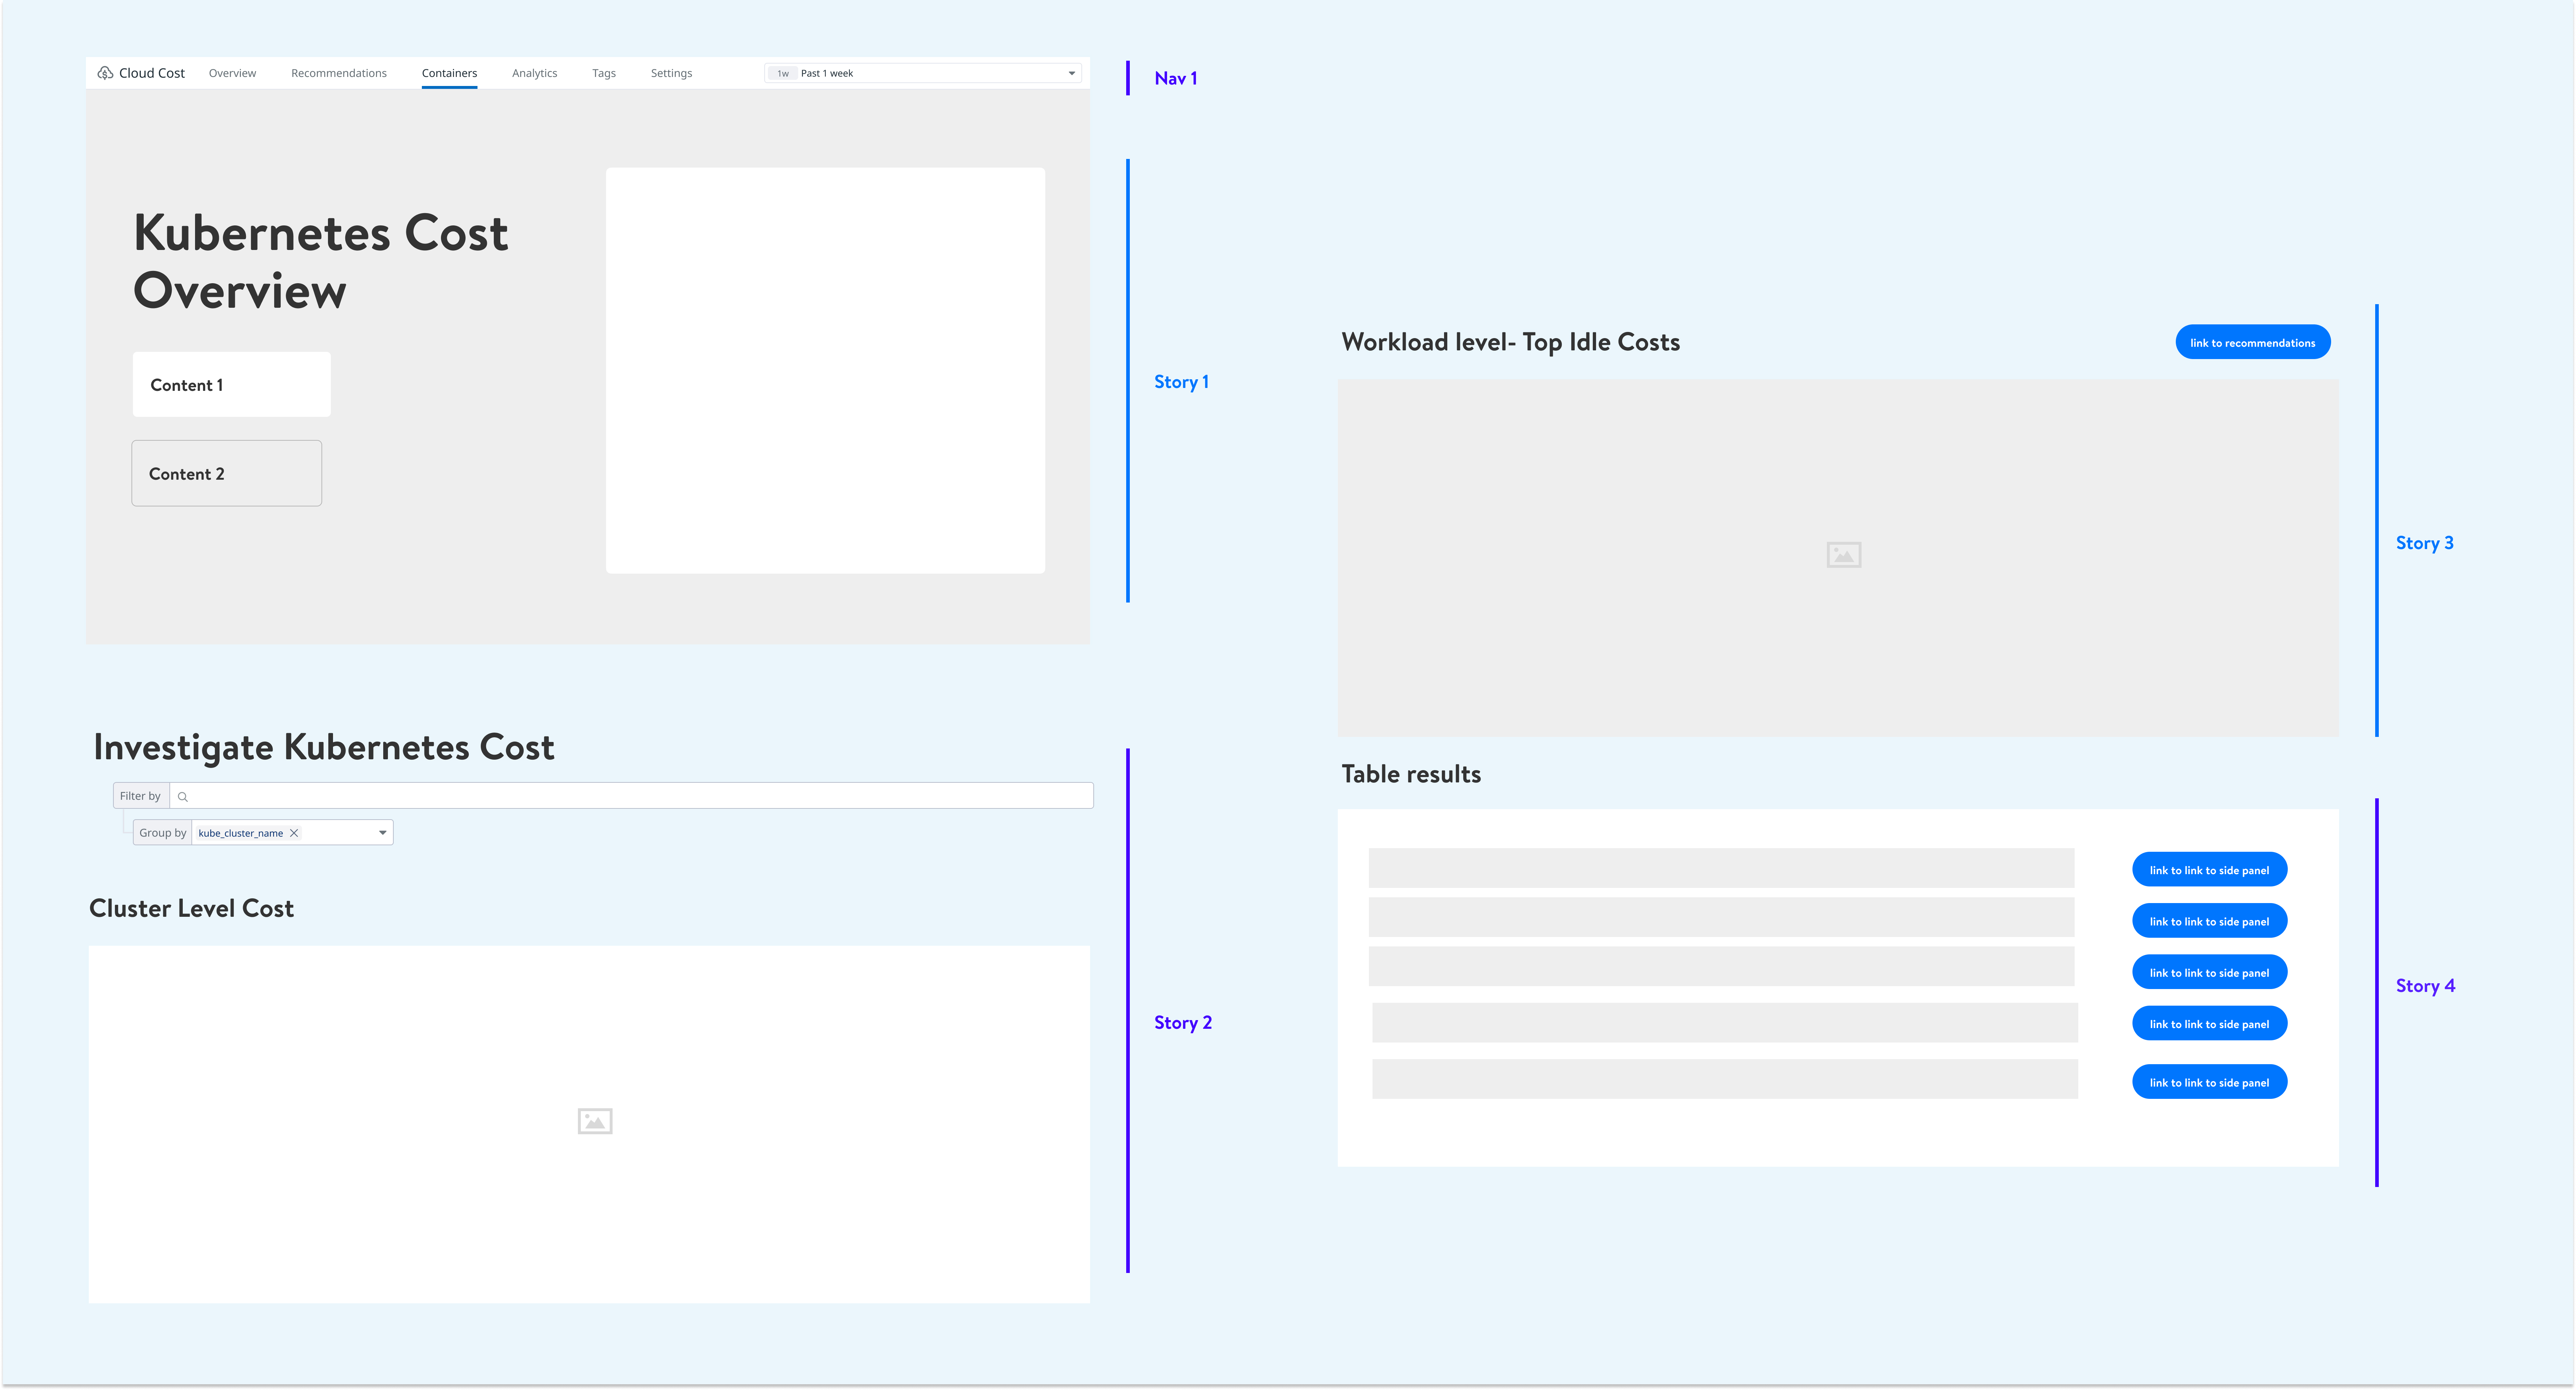Remove the kube_cluster_name tag with X
The image size is (2576, 1390).
[x=294, y=833]
